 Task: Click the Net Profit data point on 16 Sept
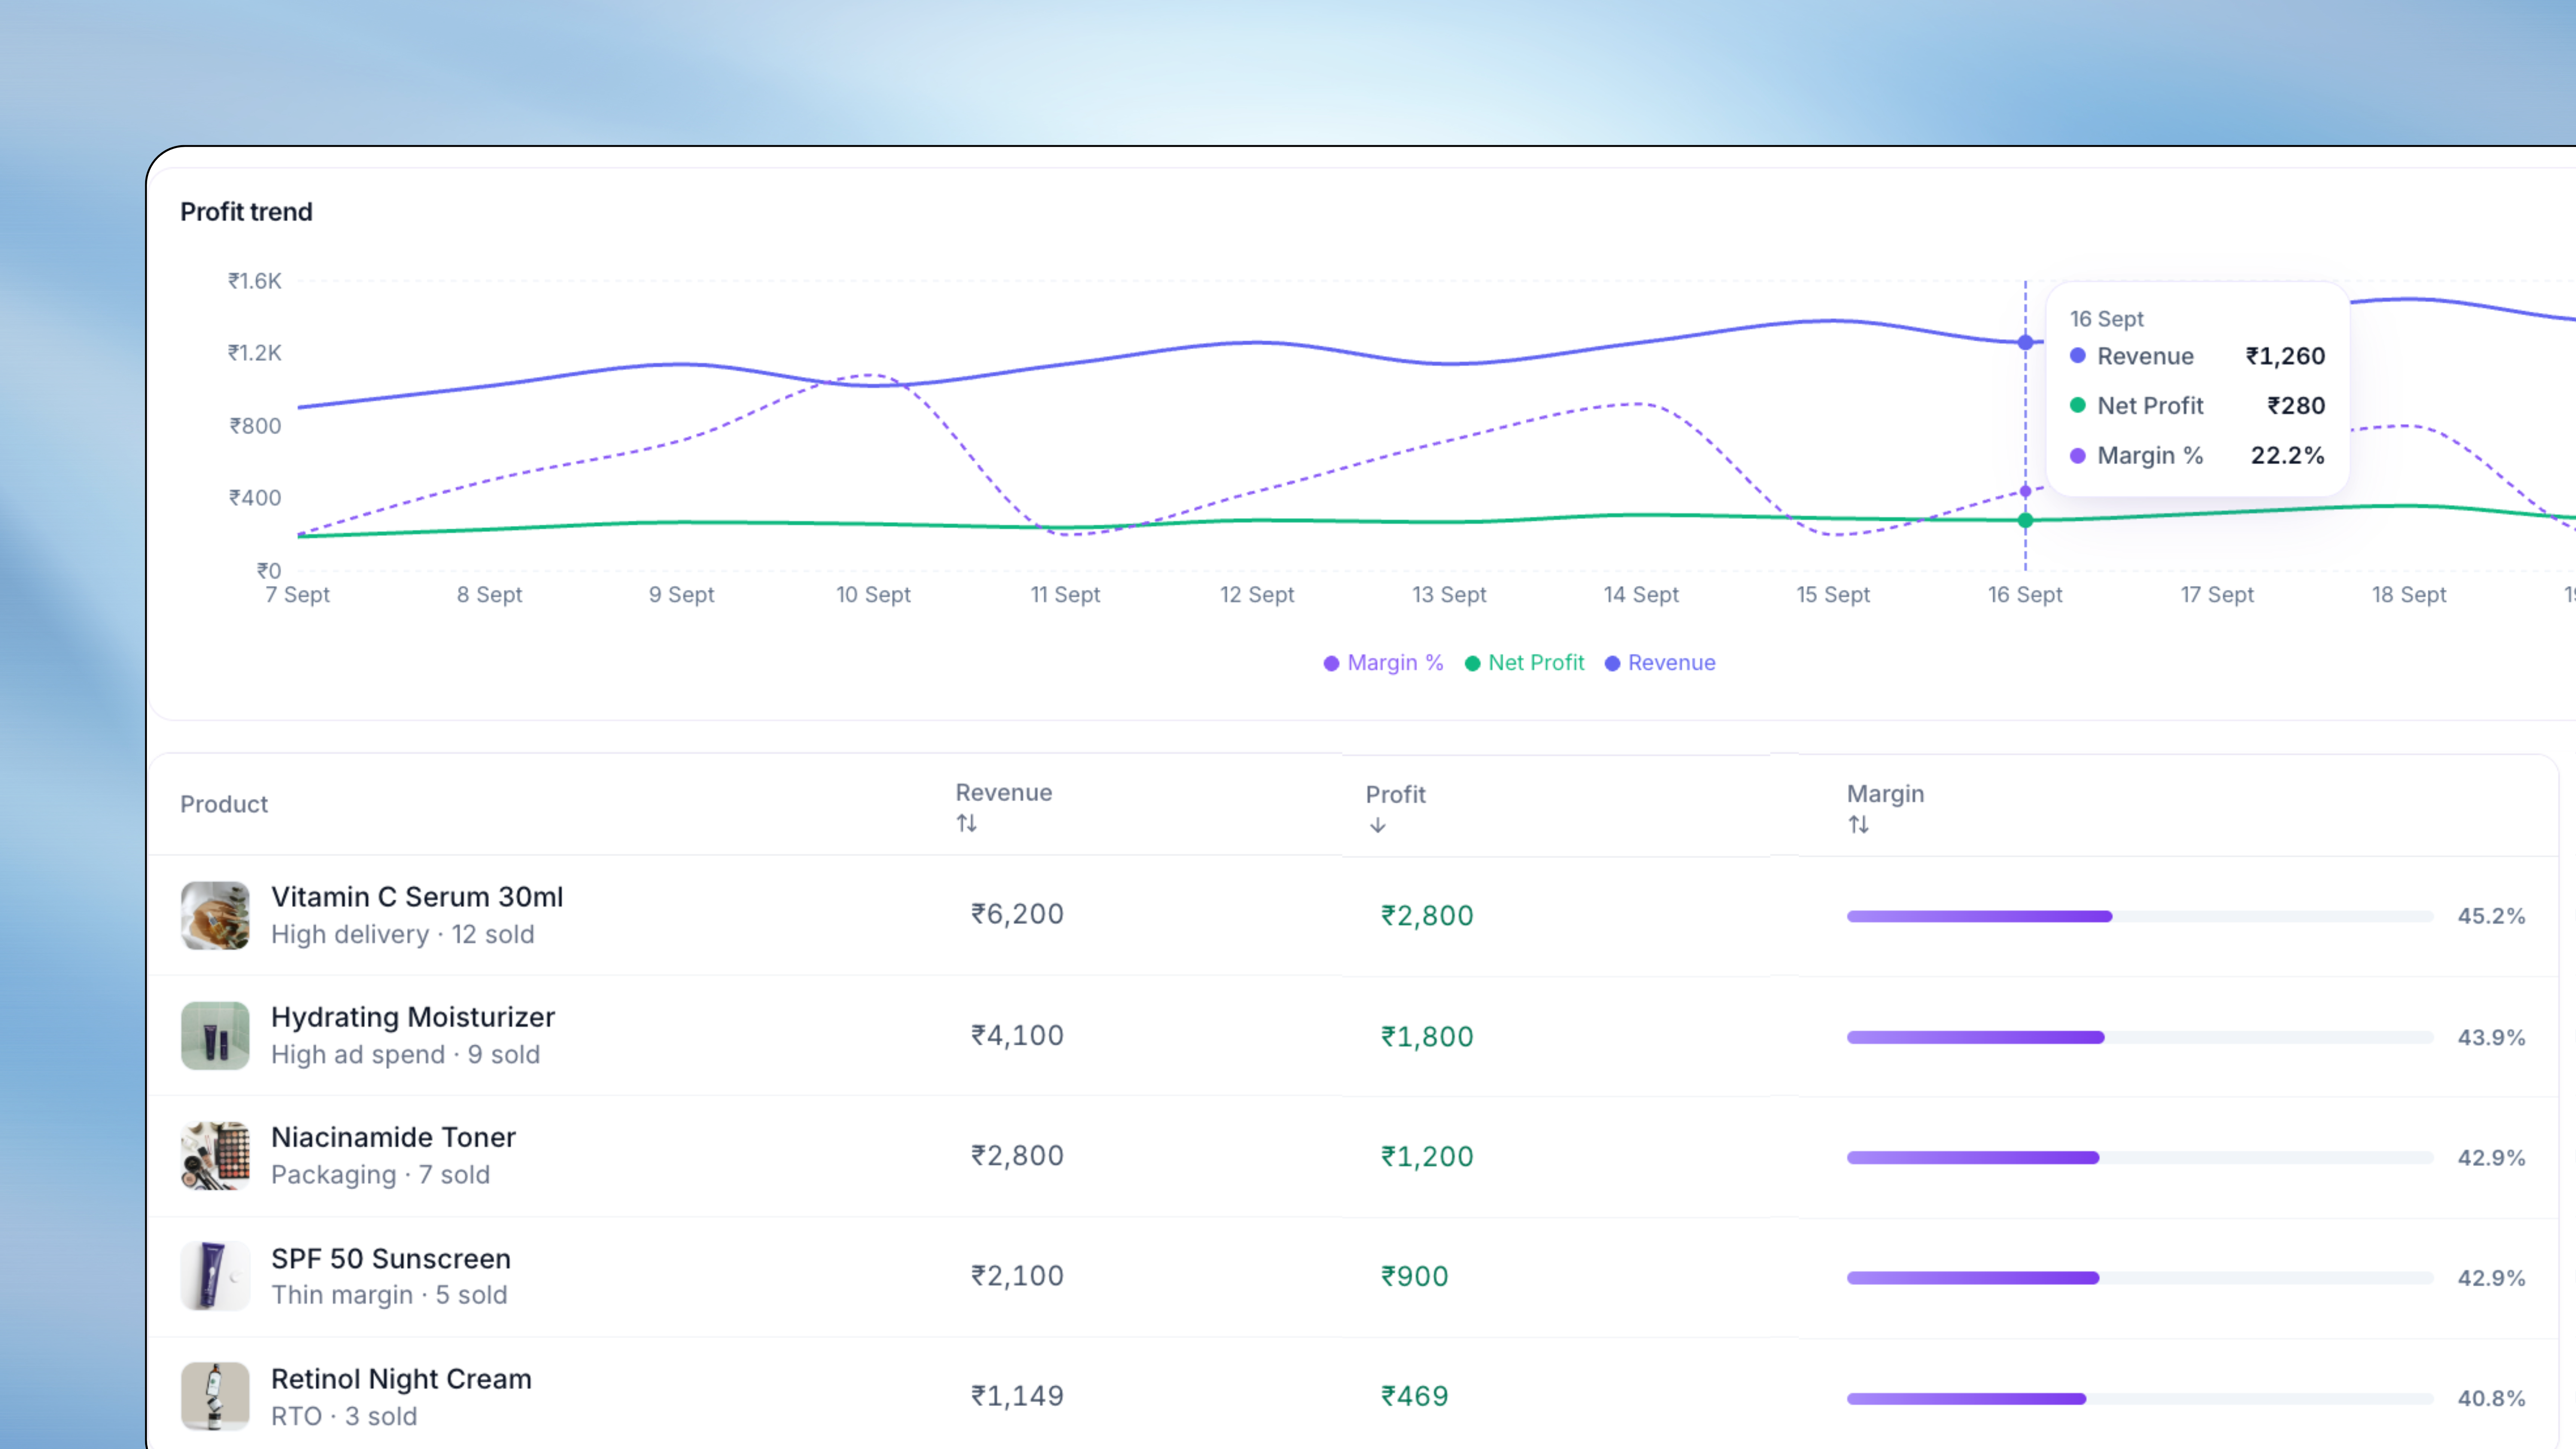[x=2026, y=520]
